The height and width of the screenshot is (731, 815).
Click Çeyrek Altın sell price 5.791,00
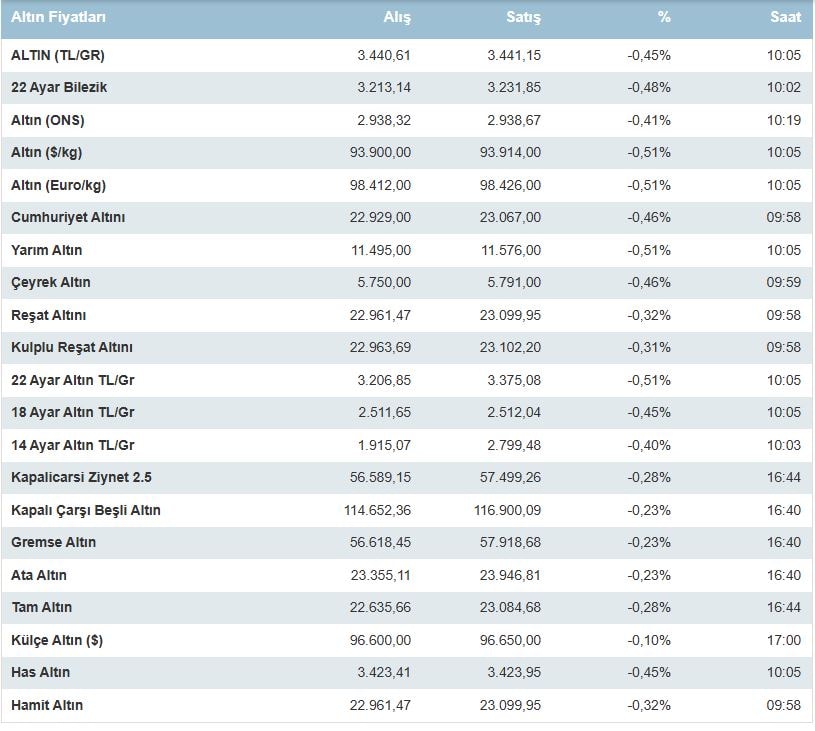click(x=514, y=282)
